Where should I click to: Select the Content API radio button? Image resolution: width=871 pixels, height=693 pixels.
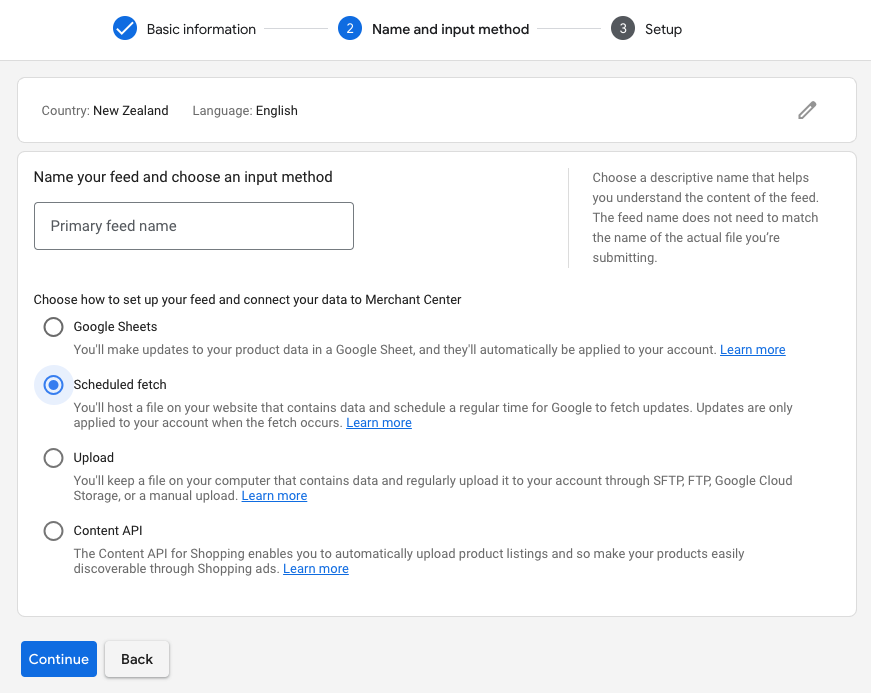click(53, 531)
